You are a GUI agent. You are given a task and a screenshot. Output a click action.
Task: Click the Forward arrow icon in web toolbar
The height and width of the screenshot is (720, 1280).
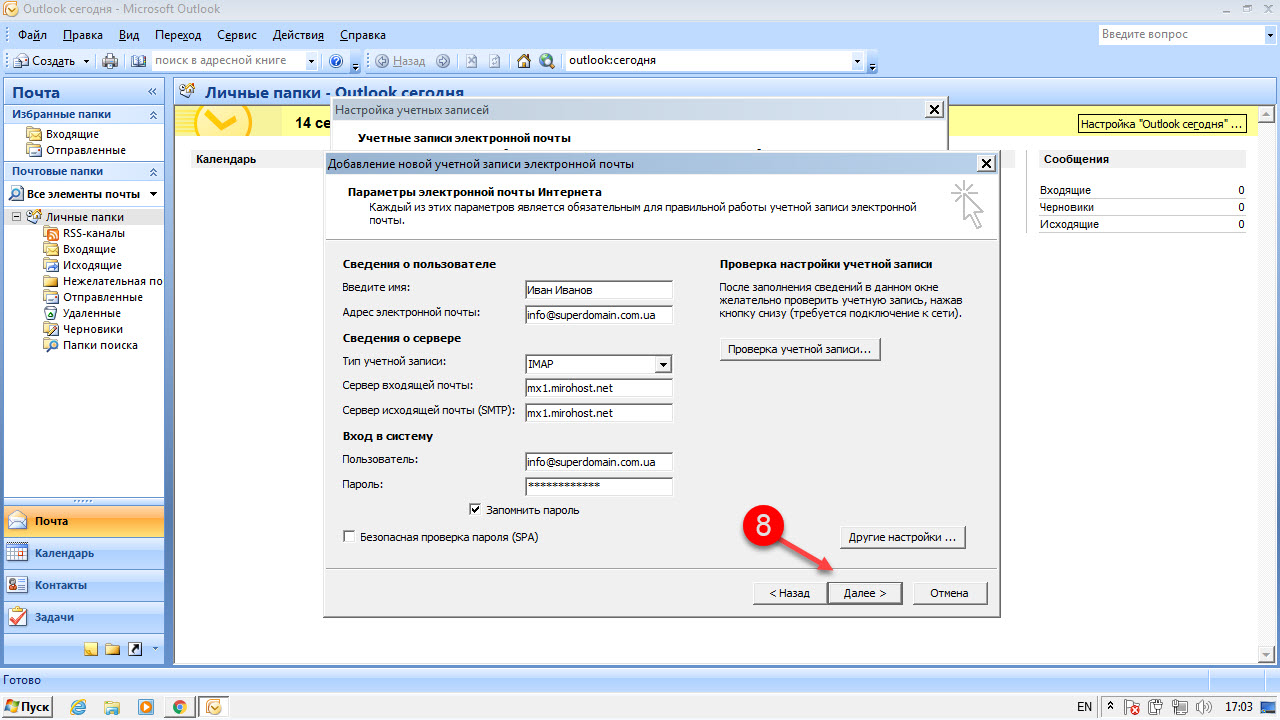click(x=443, y=61)
